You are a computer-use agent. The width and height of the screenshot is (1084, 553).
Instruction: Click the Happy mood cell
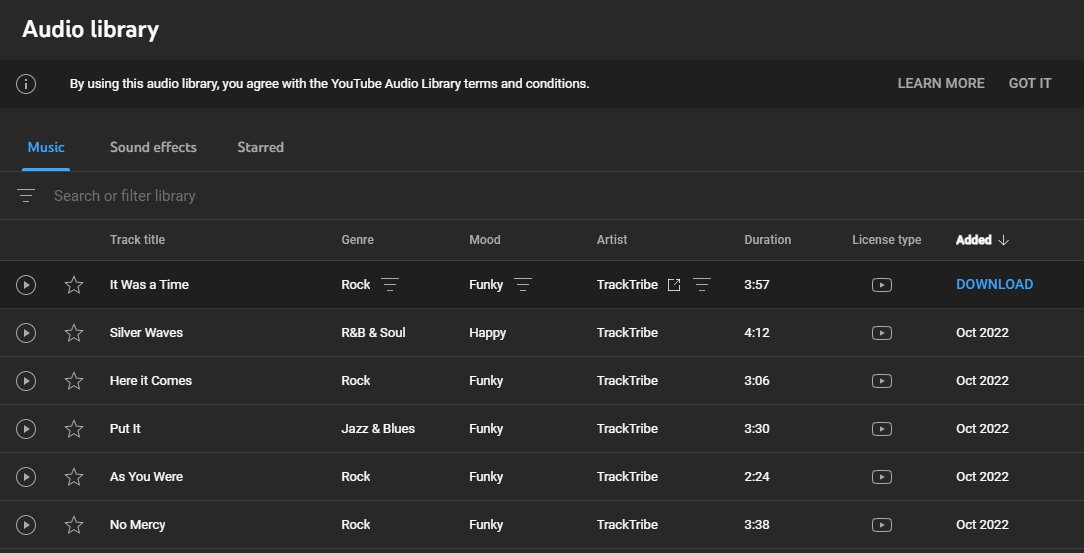487,333
